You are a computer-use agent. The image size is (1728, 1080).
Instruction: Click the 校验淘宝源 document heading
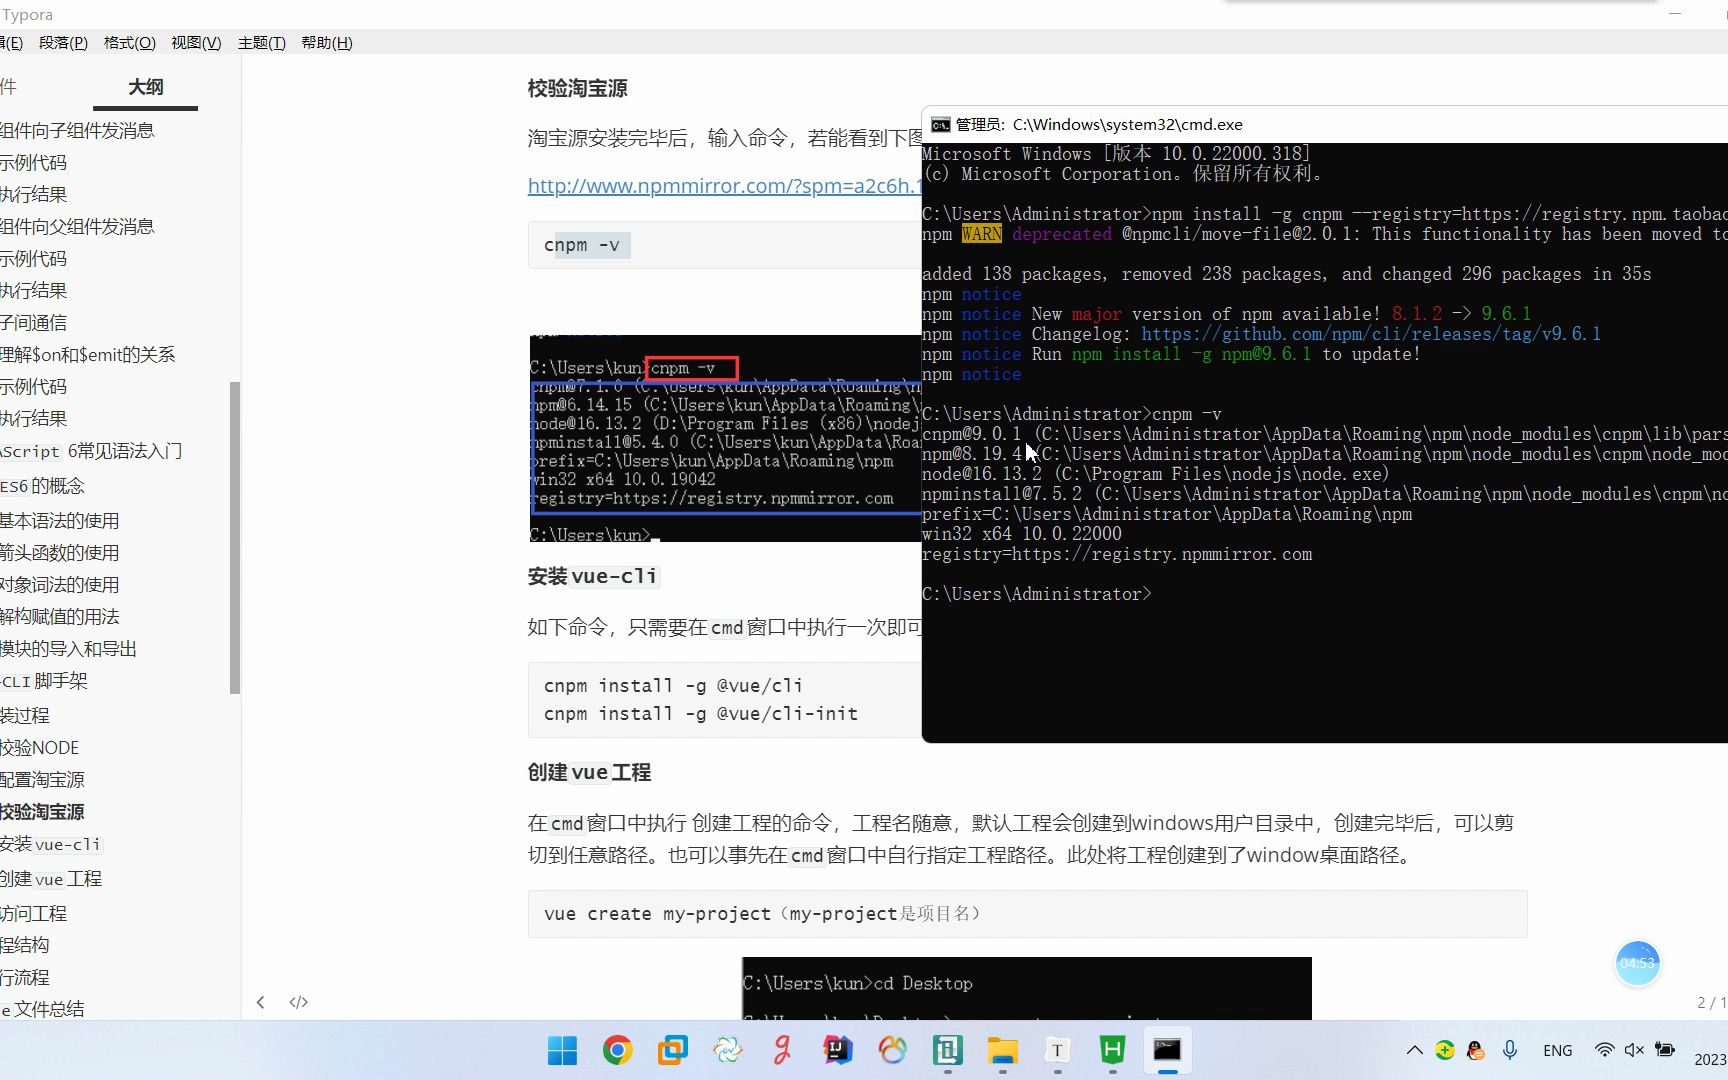point(578,88)
